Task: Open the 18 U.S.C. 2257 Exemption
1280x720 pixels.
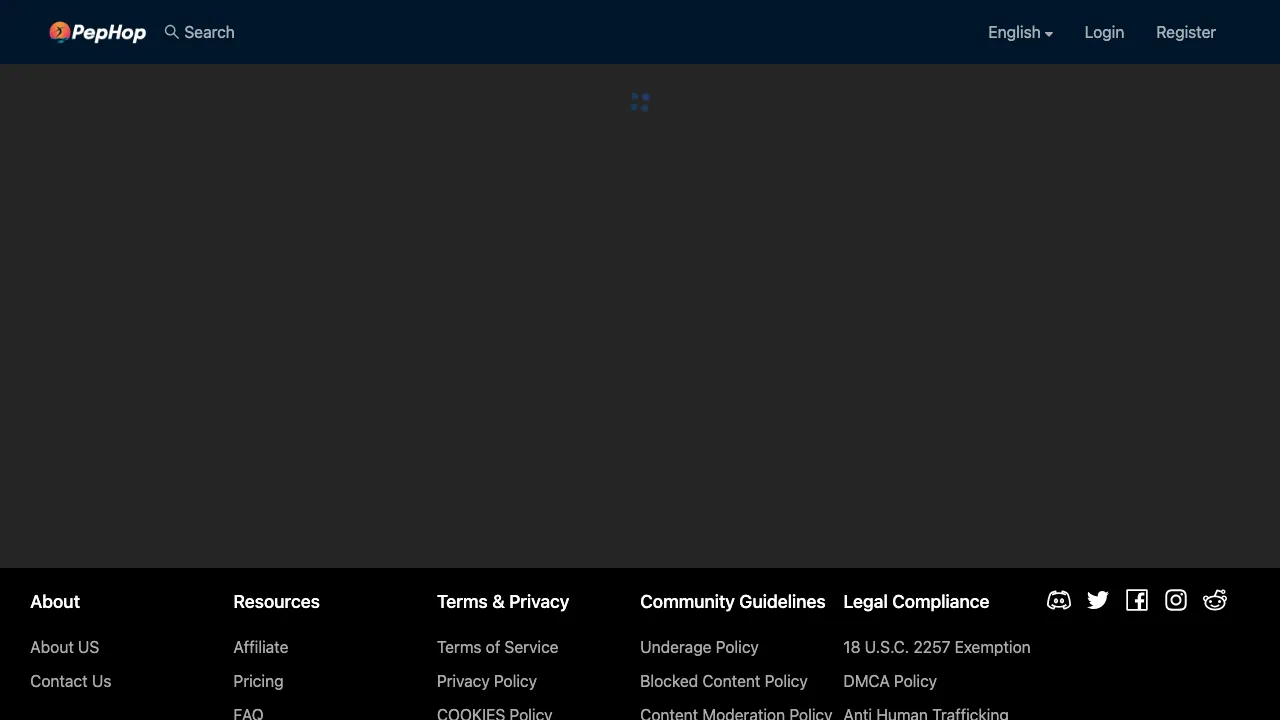Action: point(937,647)
